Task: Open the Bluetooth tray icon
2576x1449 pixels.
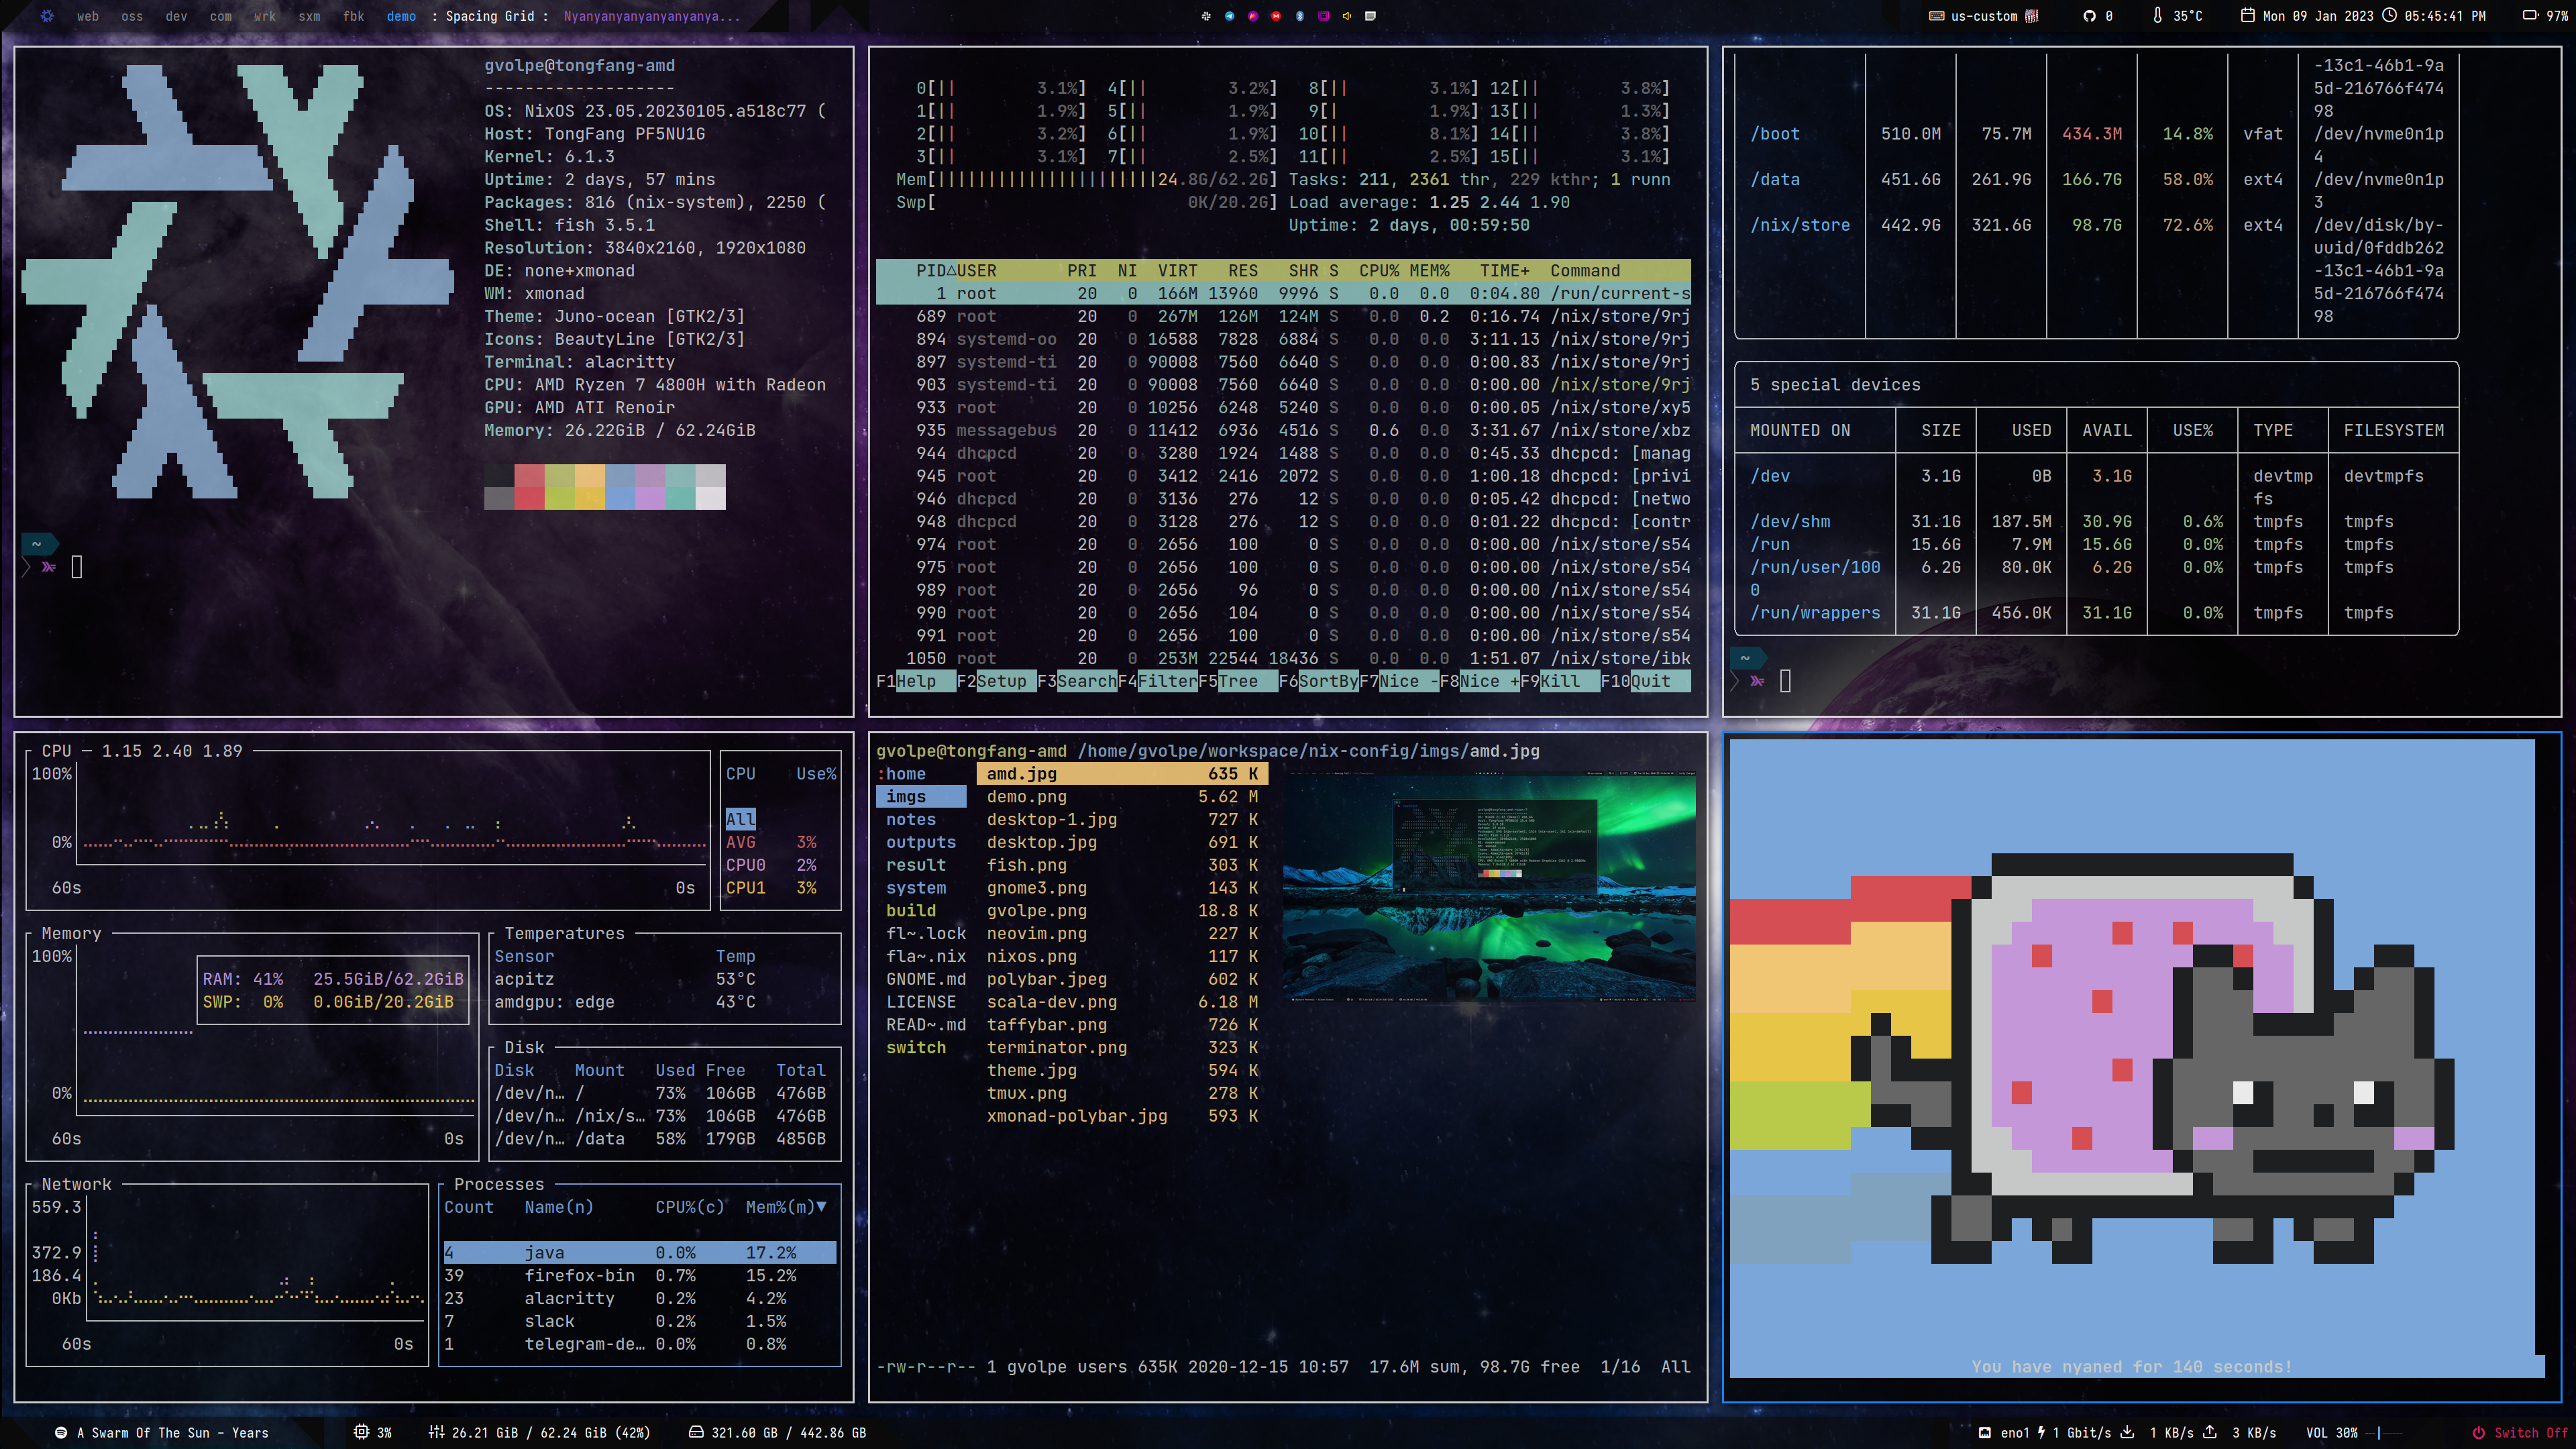Action: [1300, 16]
